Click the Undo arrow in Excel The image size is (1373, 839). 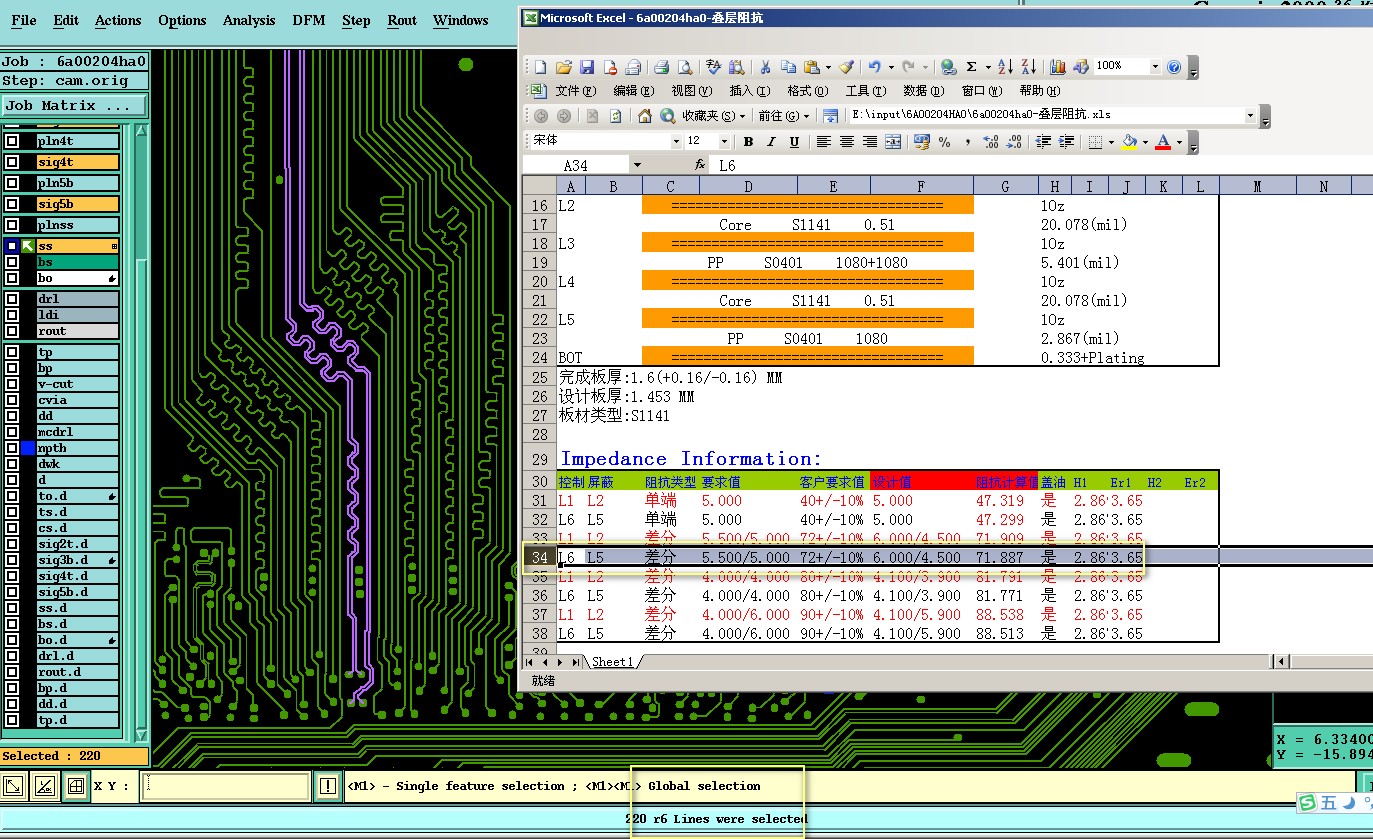click(875, 67)
